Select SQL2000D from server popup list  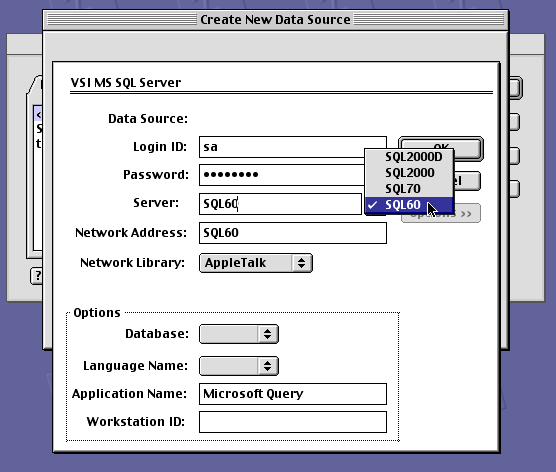[x=409, y=157]
